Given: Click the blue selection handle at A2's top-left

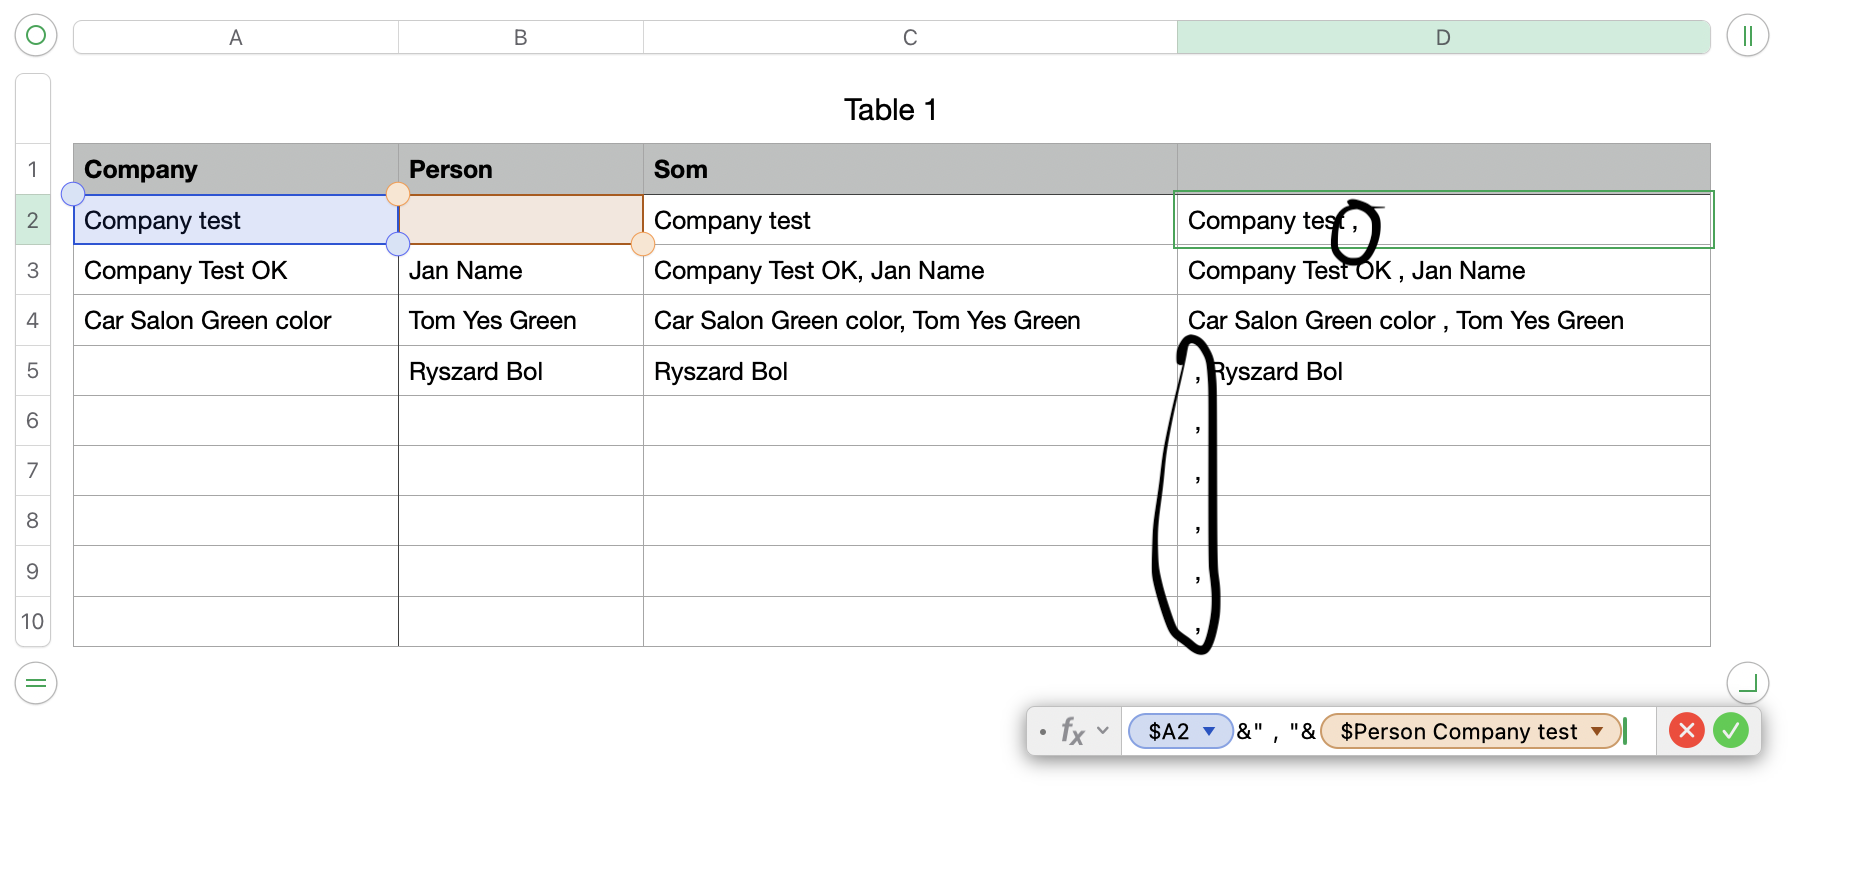Looking at the screenshot, I should tap(73, 194).
